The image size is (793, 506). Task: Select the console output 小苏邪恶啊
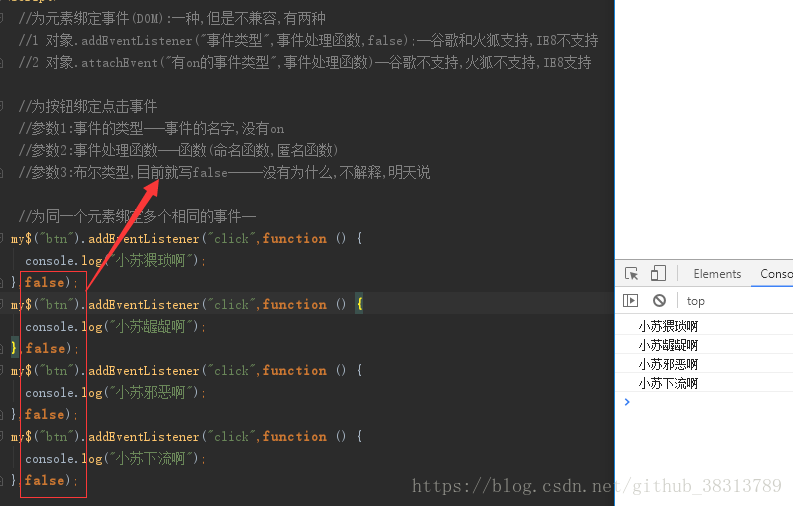pyautogui.click(x=668, y=364)
